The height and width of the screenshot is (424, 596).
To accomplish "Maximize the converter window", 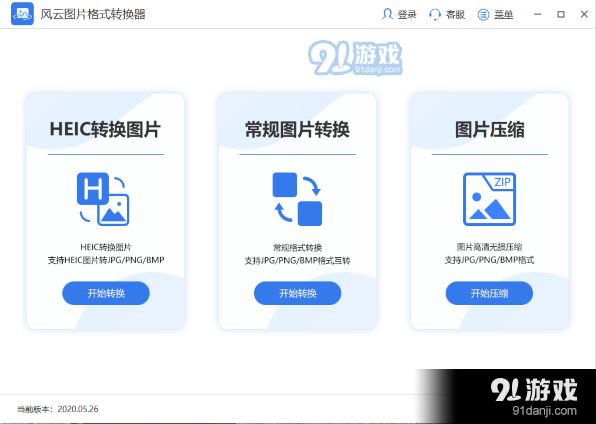I will coord(561,14).
